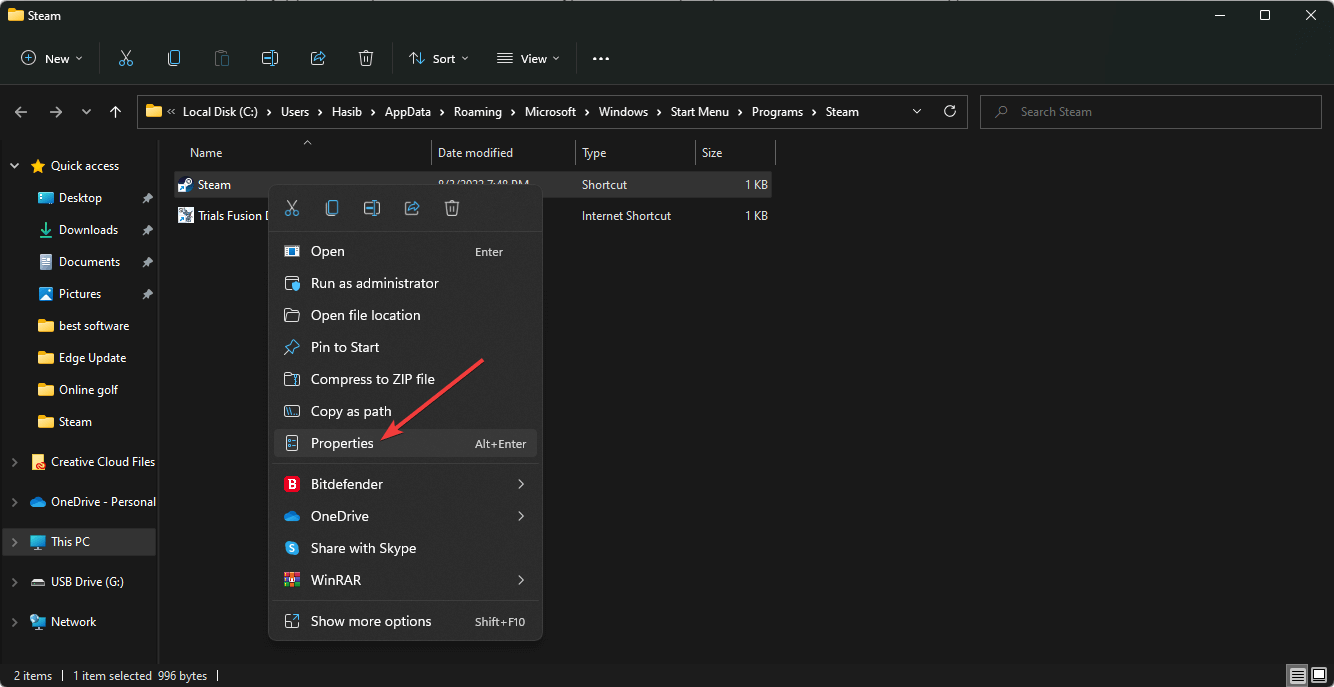Click the Steam shortcut file icon
The width and height of the screenshot is (1334, 687).
coord(186,185)
